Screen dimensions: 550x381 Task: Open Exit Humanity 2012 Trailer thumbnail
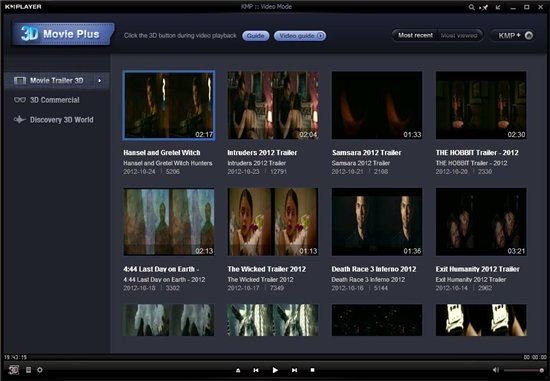click(481, 222)
